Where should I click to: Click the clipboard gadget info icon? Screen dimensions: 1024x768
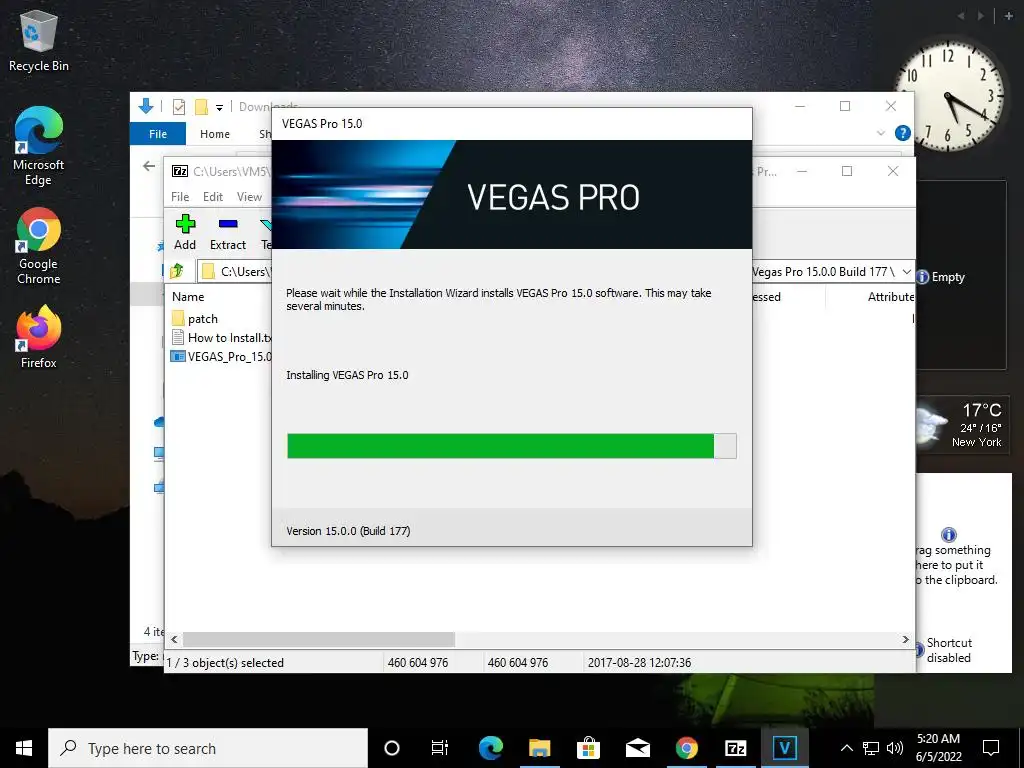click(x=948, y=534)
